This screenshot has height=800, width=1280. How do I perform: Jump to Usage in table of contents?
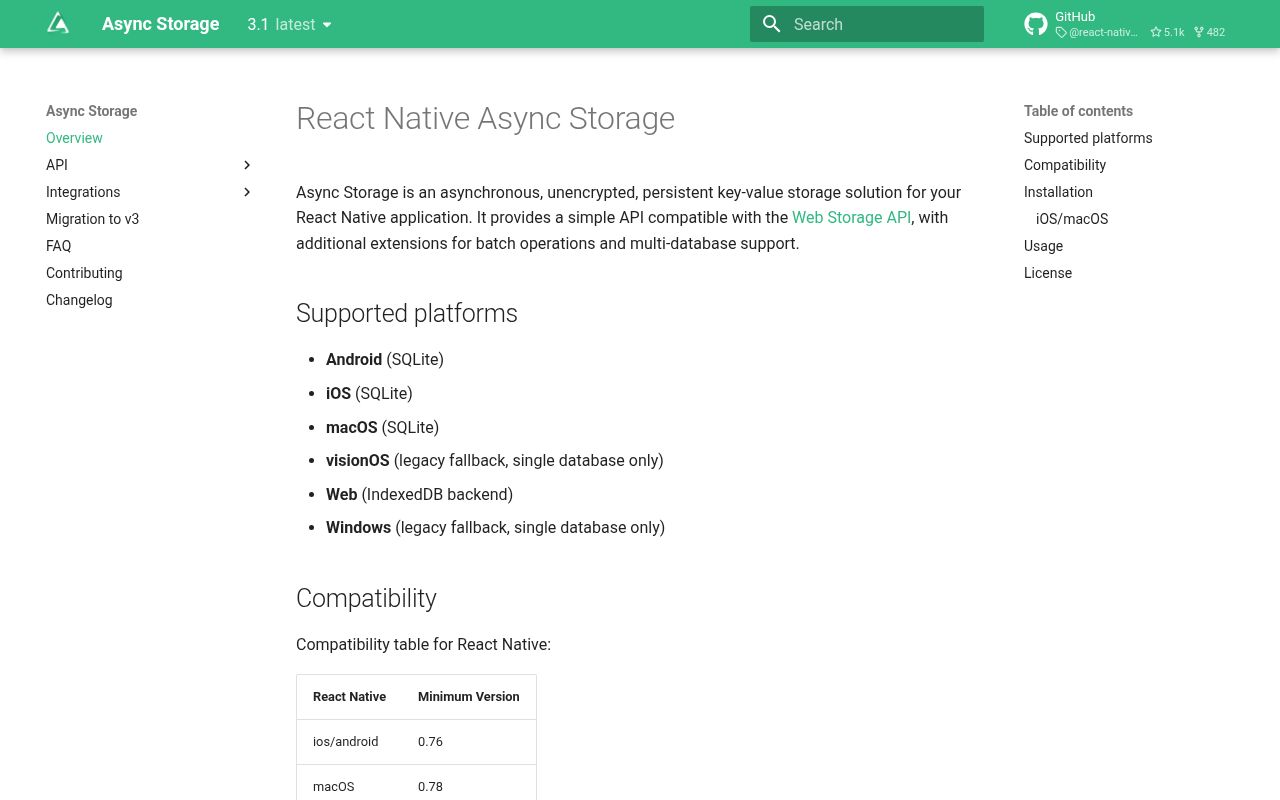click(x=1043, y=246)
